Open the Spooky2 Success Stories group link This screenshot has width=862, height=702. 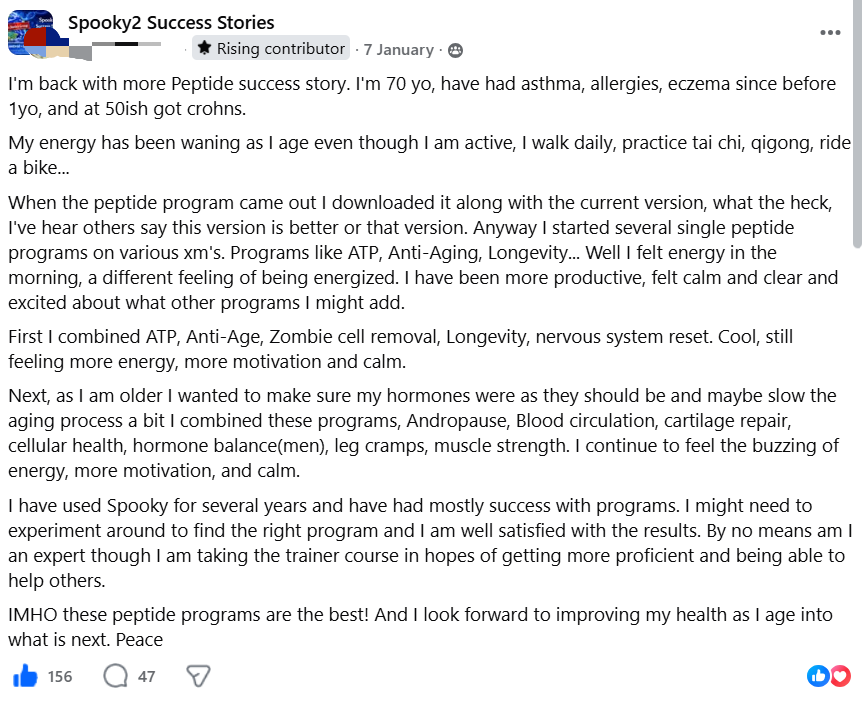click(171, 23)
